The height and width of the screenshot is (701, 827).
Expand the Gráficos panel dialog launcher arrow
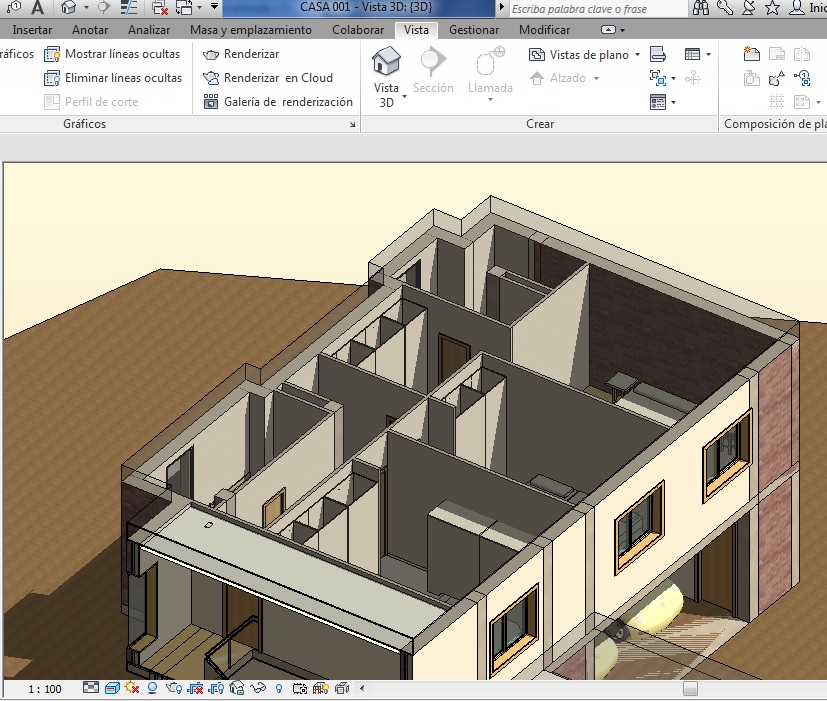pos(352,125)
